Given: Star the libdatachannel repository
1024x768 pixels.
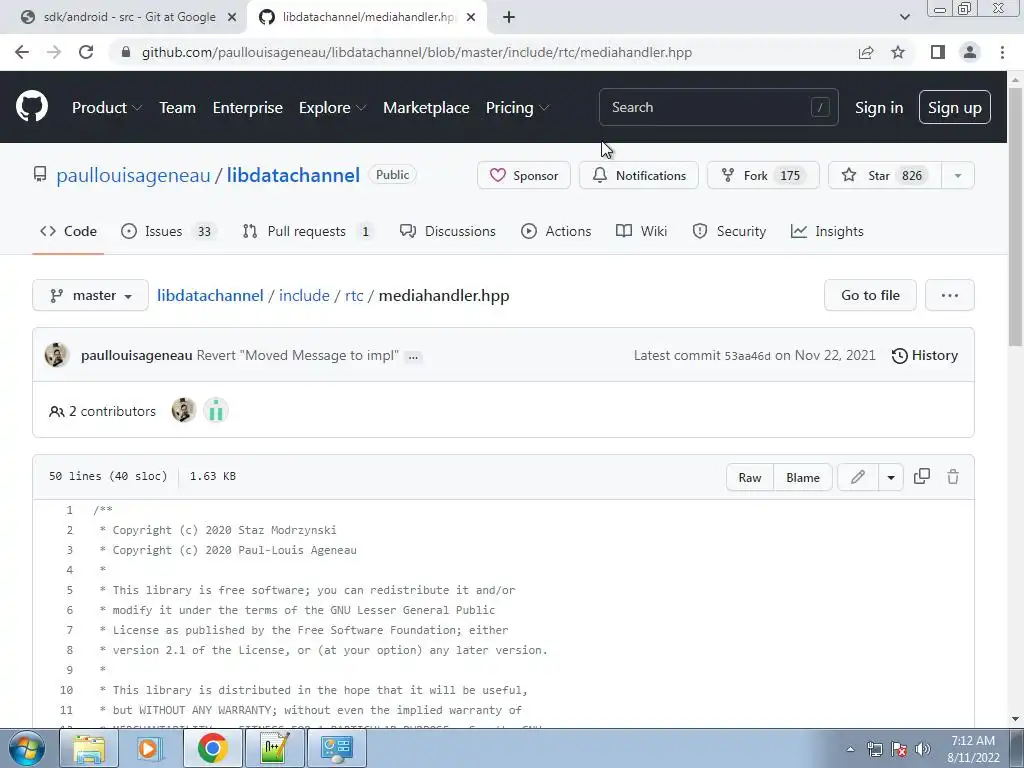Looking at the screenshot, I should click(885, 175).
